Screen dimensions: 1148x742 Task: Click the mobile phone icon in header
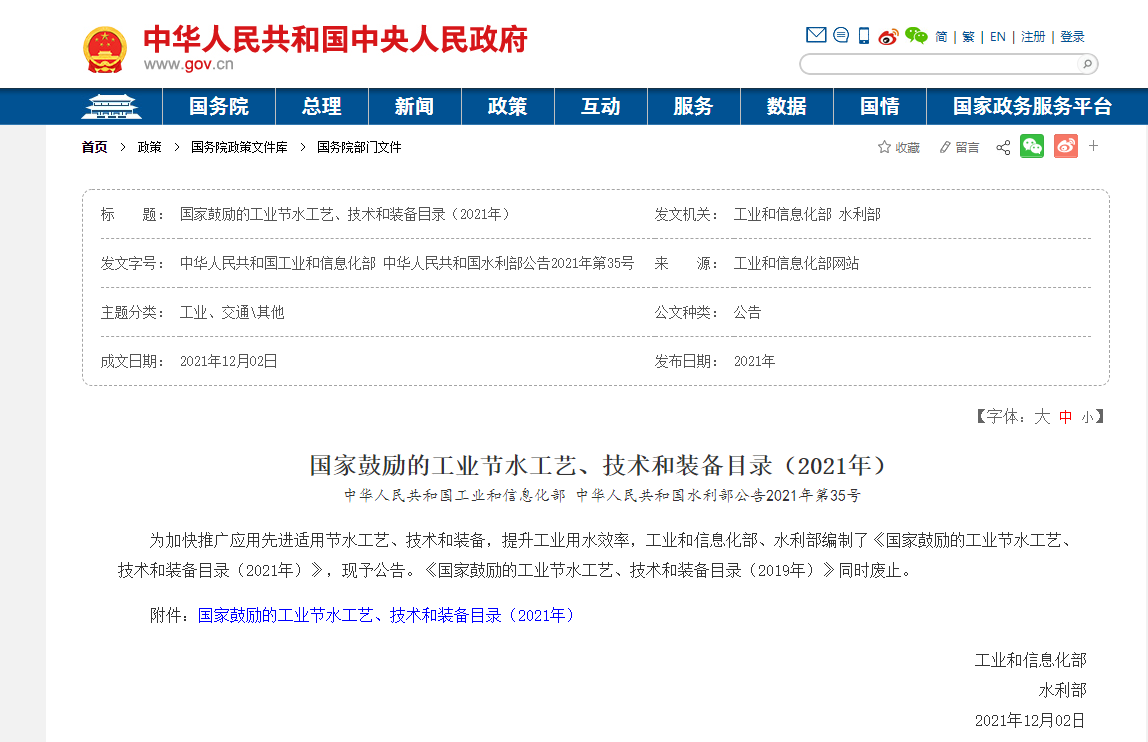click(864, 36)
